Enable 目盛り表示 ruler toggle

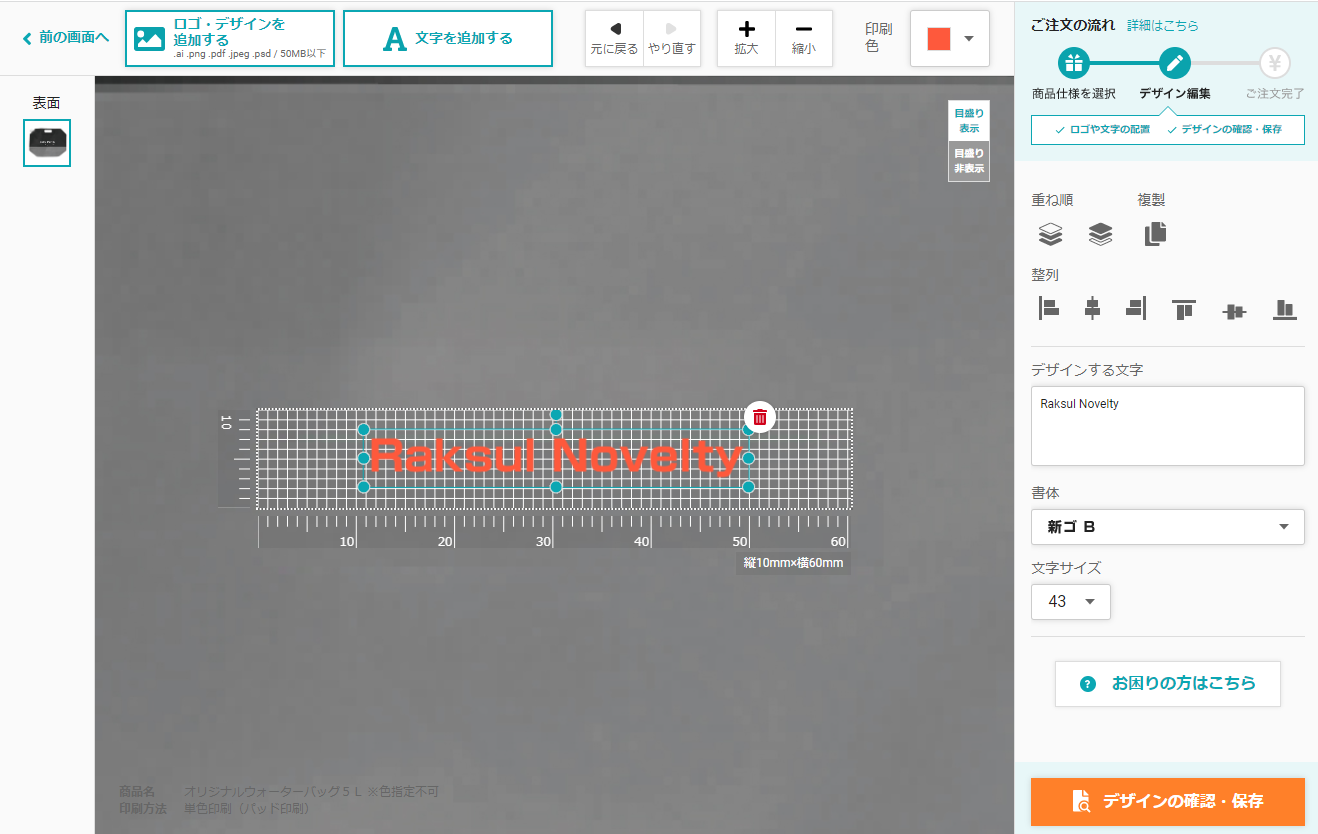point(968,121)
